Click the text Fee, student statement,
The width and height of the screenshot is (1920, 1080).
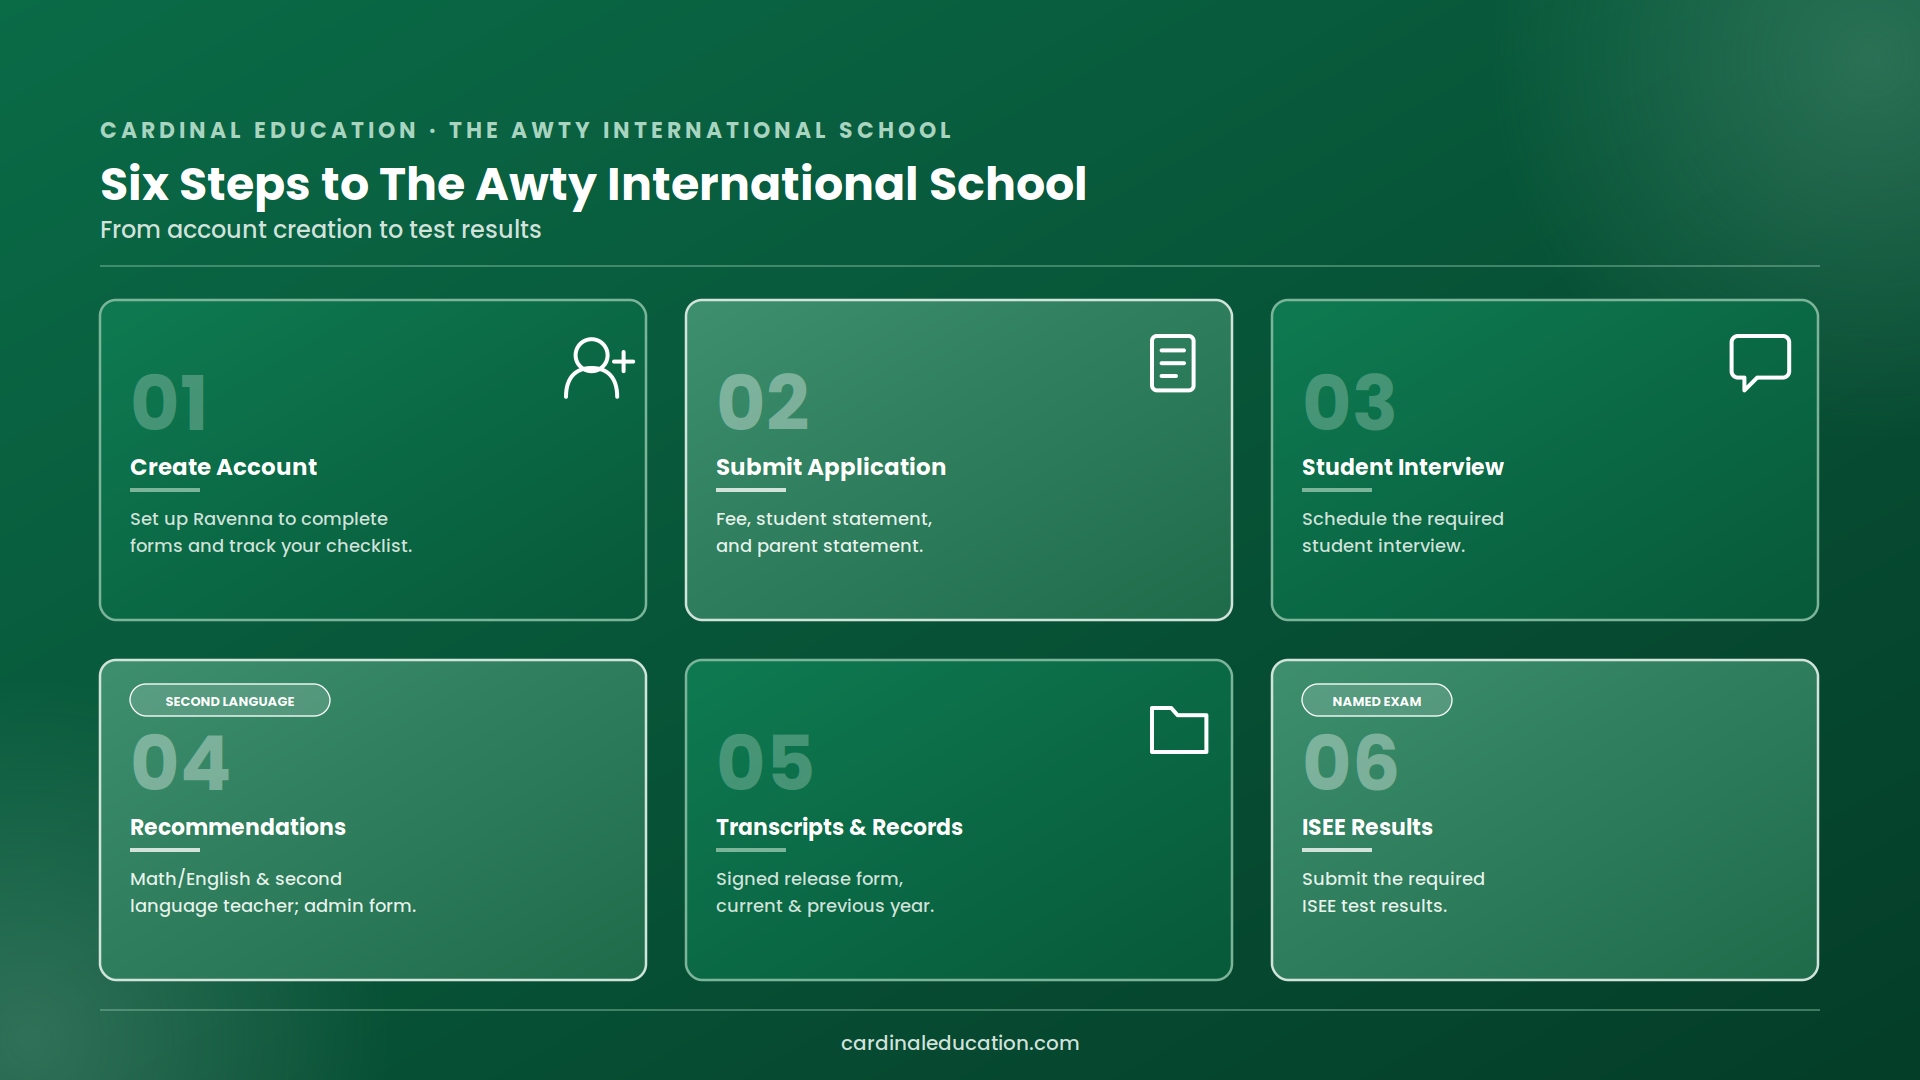click(x=824, y=519)
